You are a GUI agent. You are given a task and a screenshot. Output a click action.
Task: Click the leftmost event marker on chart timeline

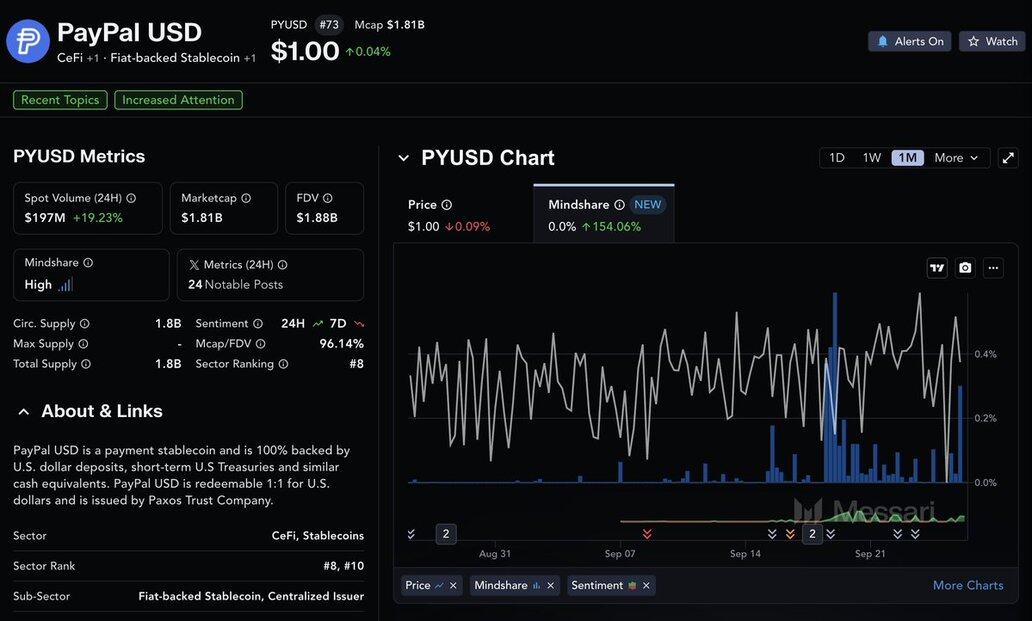point(411,534)
